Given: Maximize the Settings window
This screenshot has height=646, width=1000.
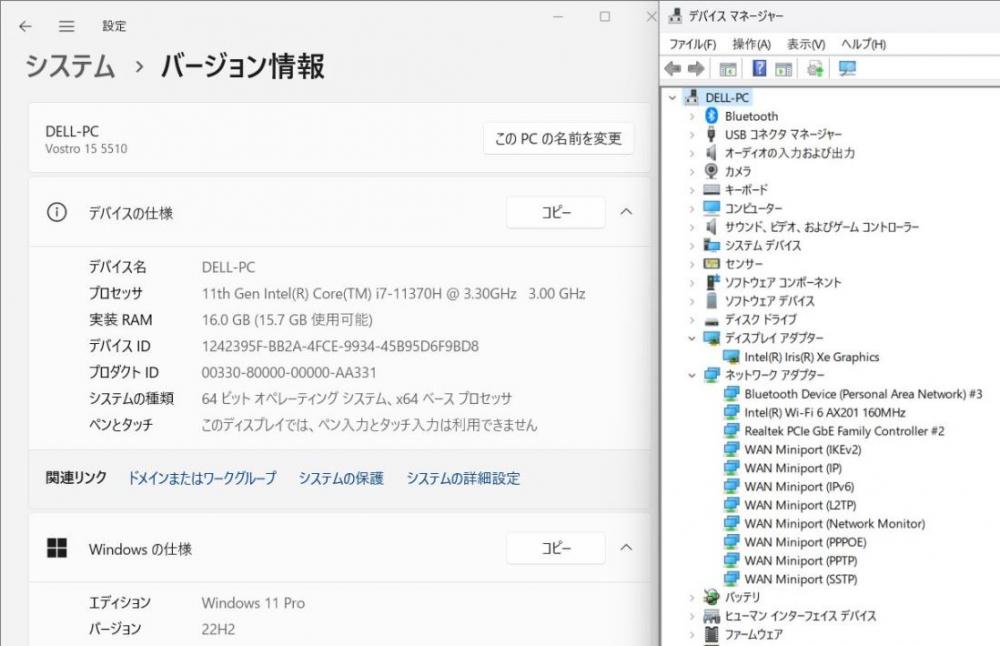Looking at the screenshot, I should 605,17.
